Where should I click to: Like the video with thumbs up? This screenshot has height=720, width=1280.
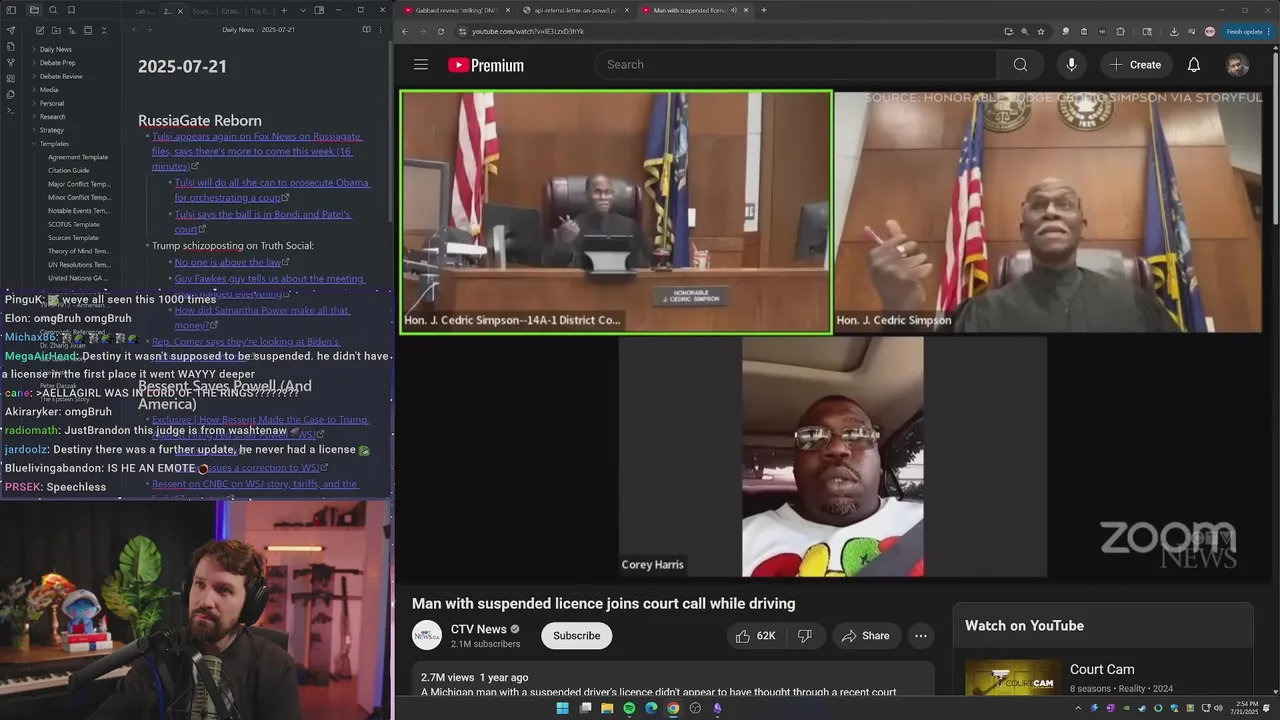(755, 636)
